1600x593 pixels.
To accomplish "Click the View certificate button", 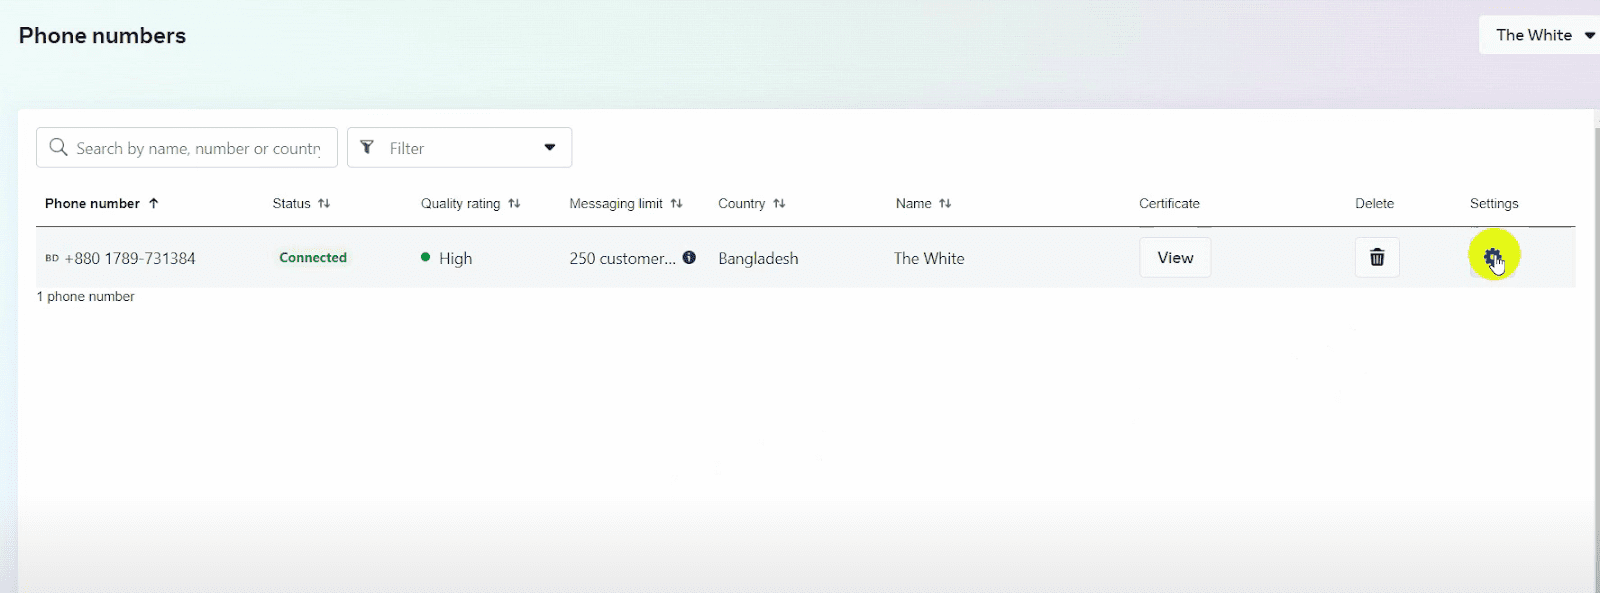I will click(1175, 258).
